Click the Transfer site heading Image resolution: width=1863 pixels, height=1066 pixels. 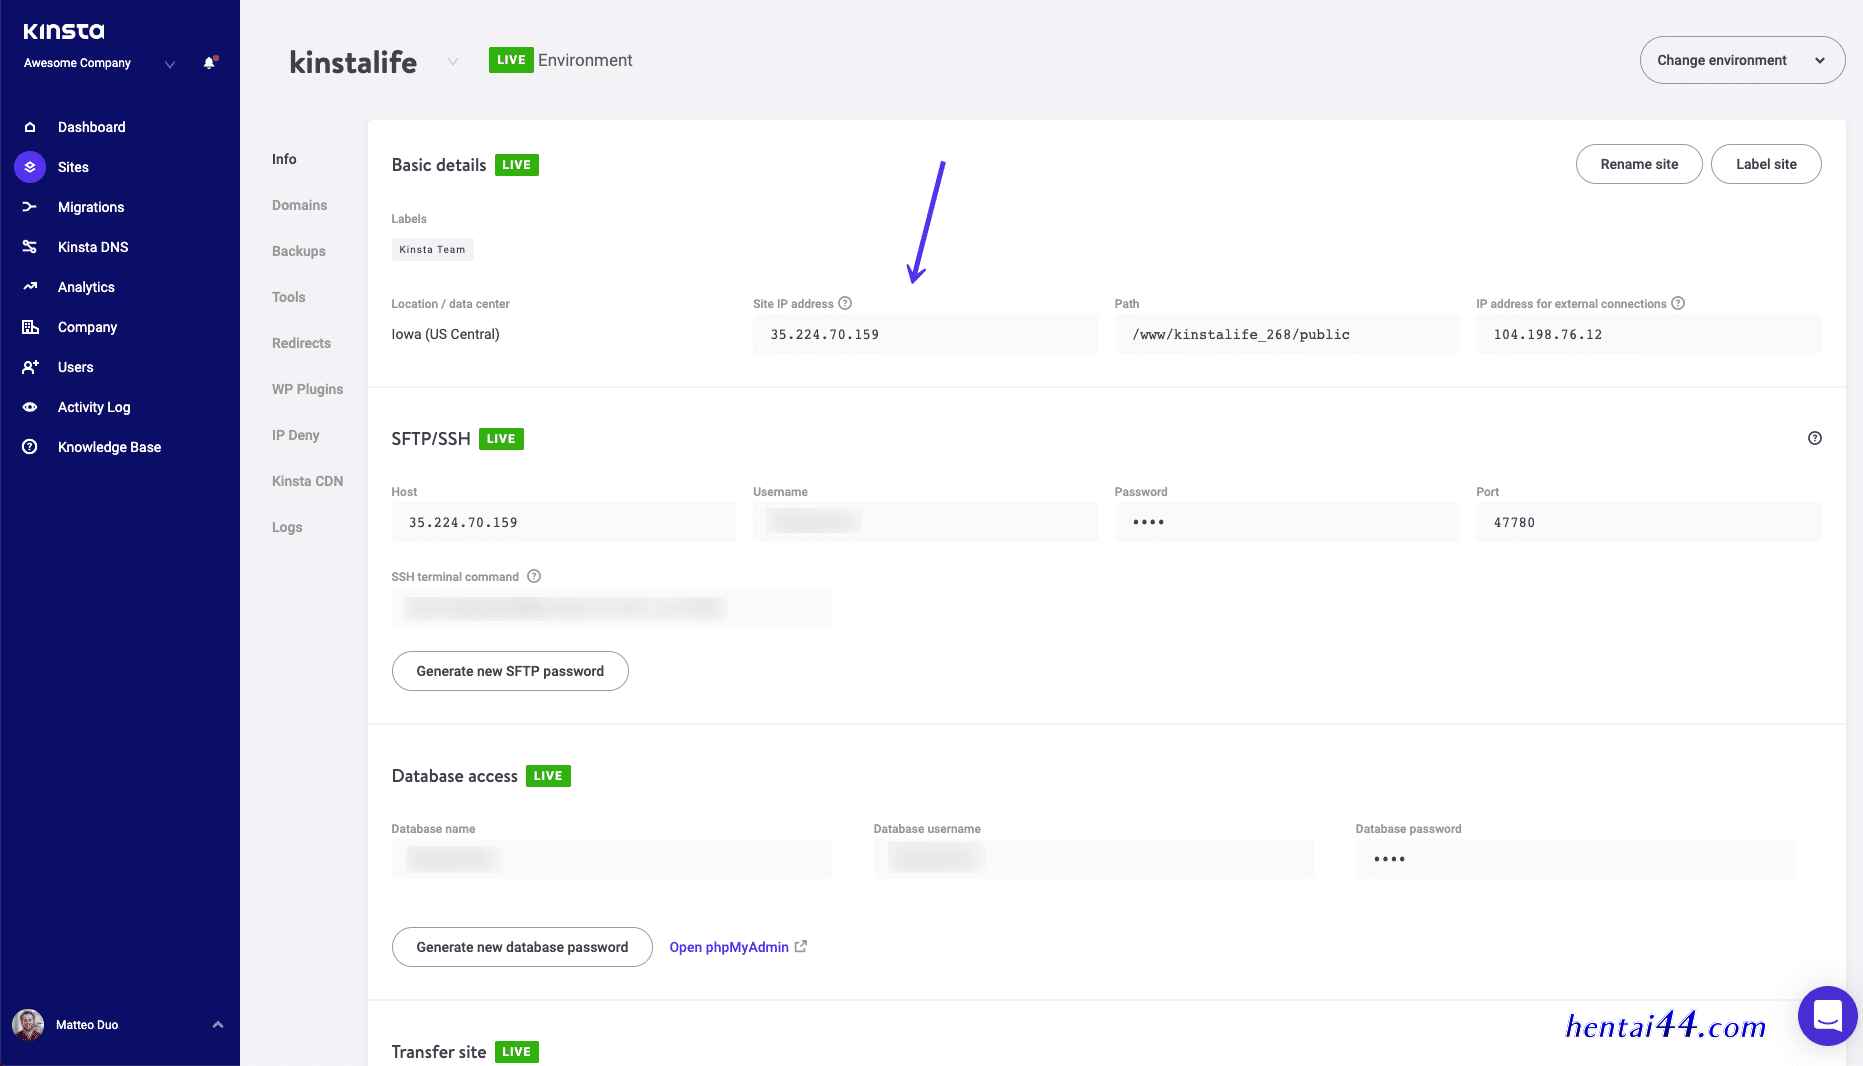[439, 1052]
